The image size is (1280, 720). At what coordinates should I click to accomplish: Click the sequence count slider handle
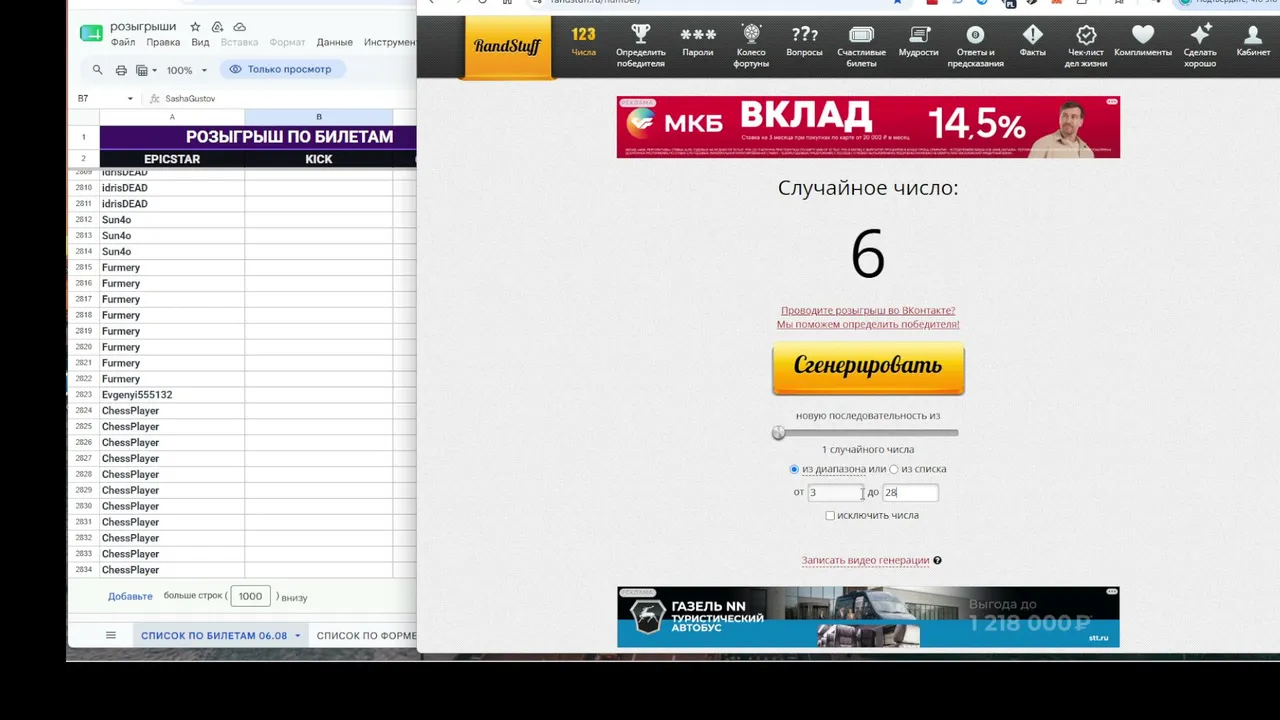coord(779,433)
